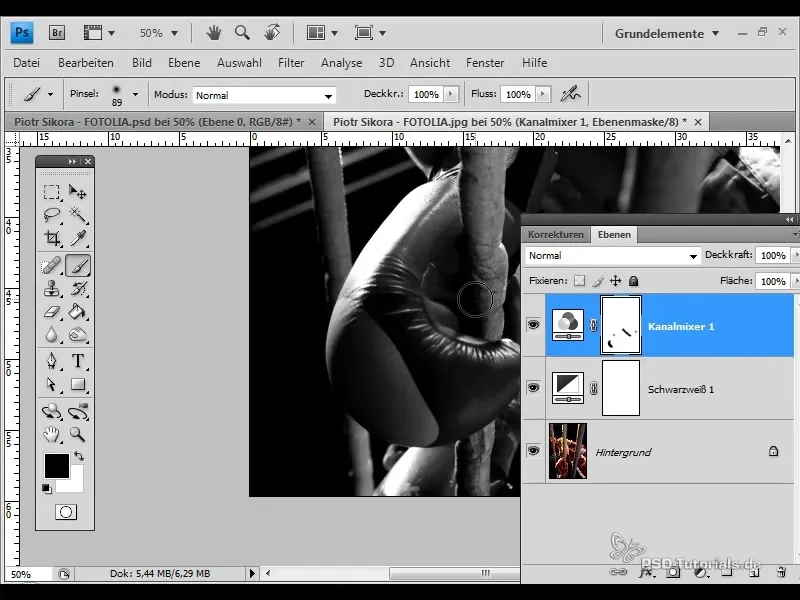Toggle lock image pixels
This screenshot has width=800, height=600.
(597, 281)
